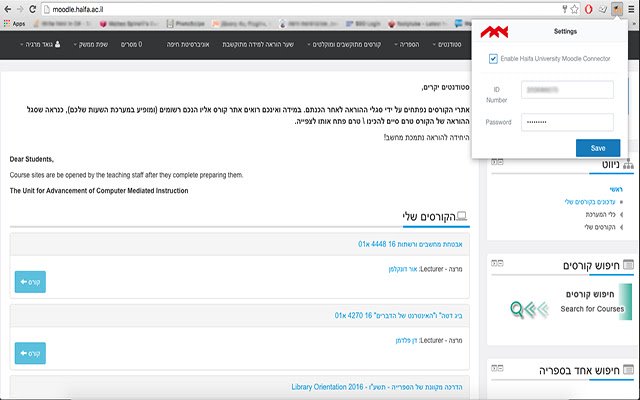Click the red Haifa University logo in popup
The width and height of the screenshot is (640, 400).
point(494,31)
